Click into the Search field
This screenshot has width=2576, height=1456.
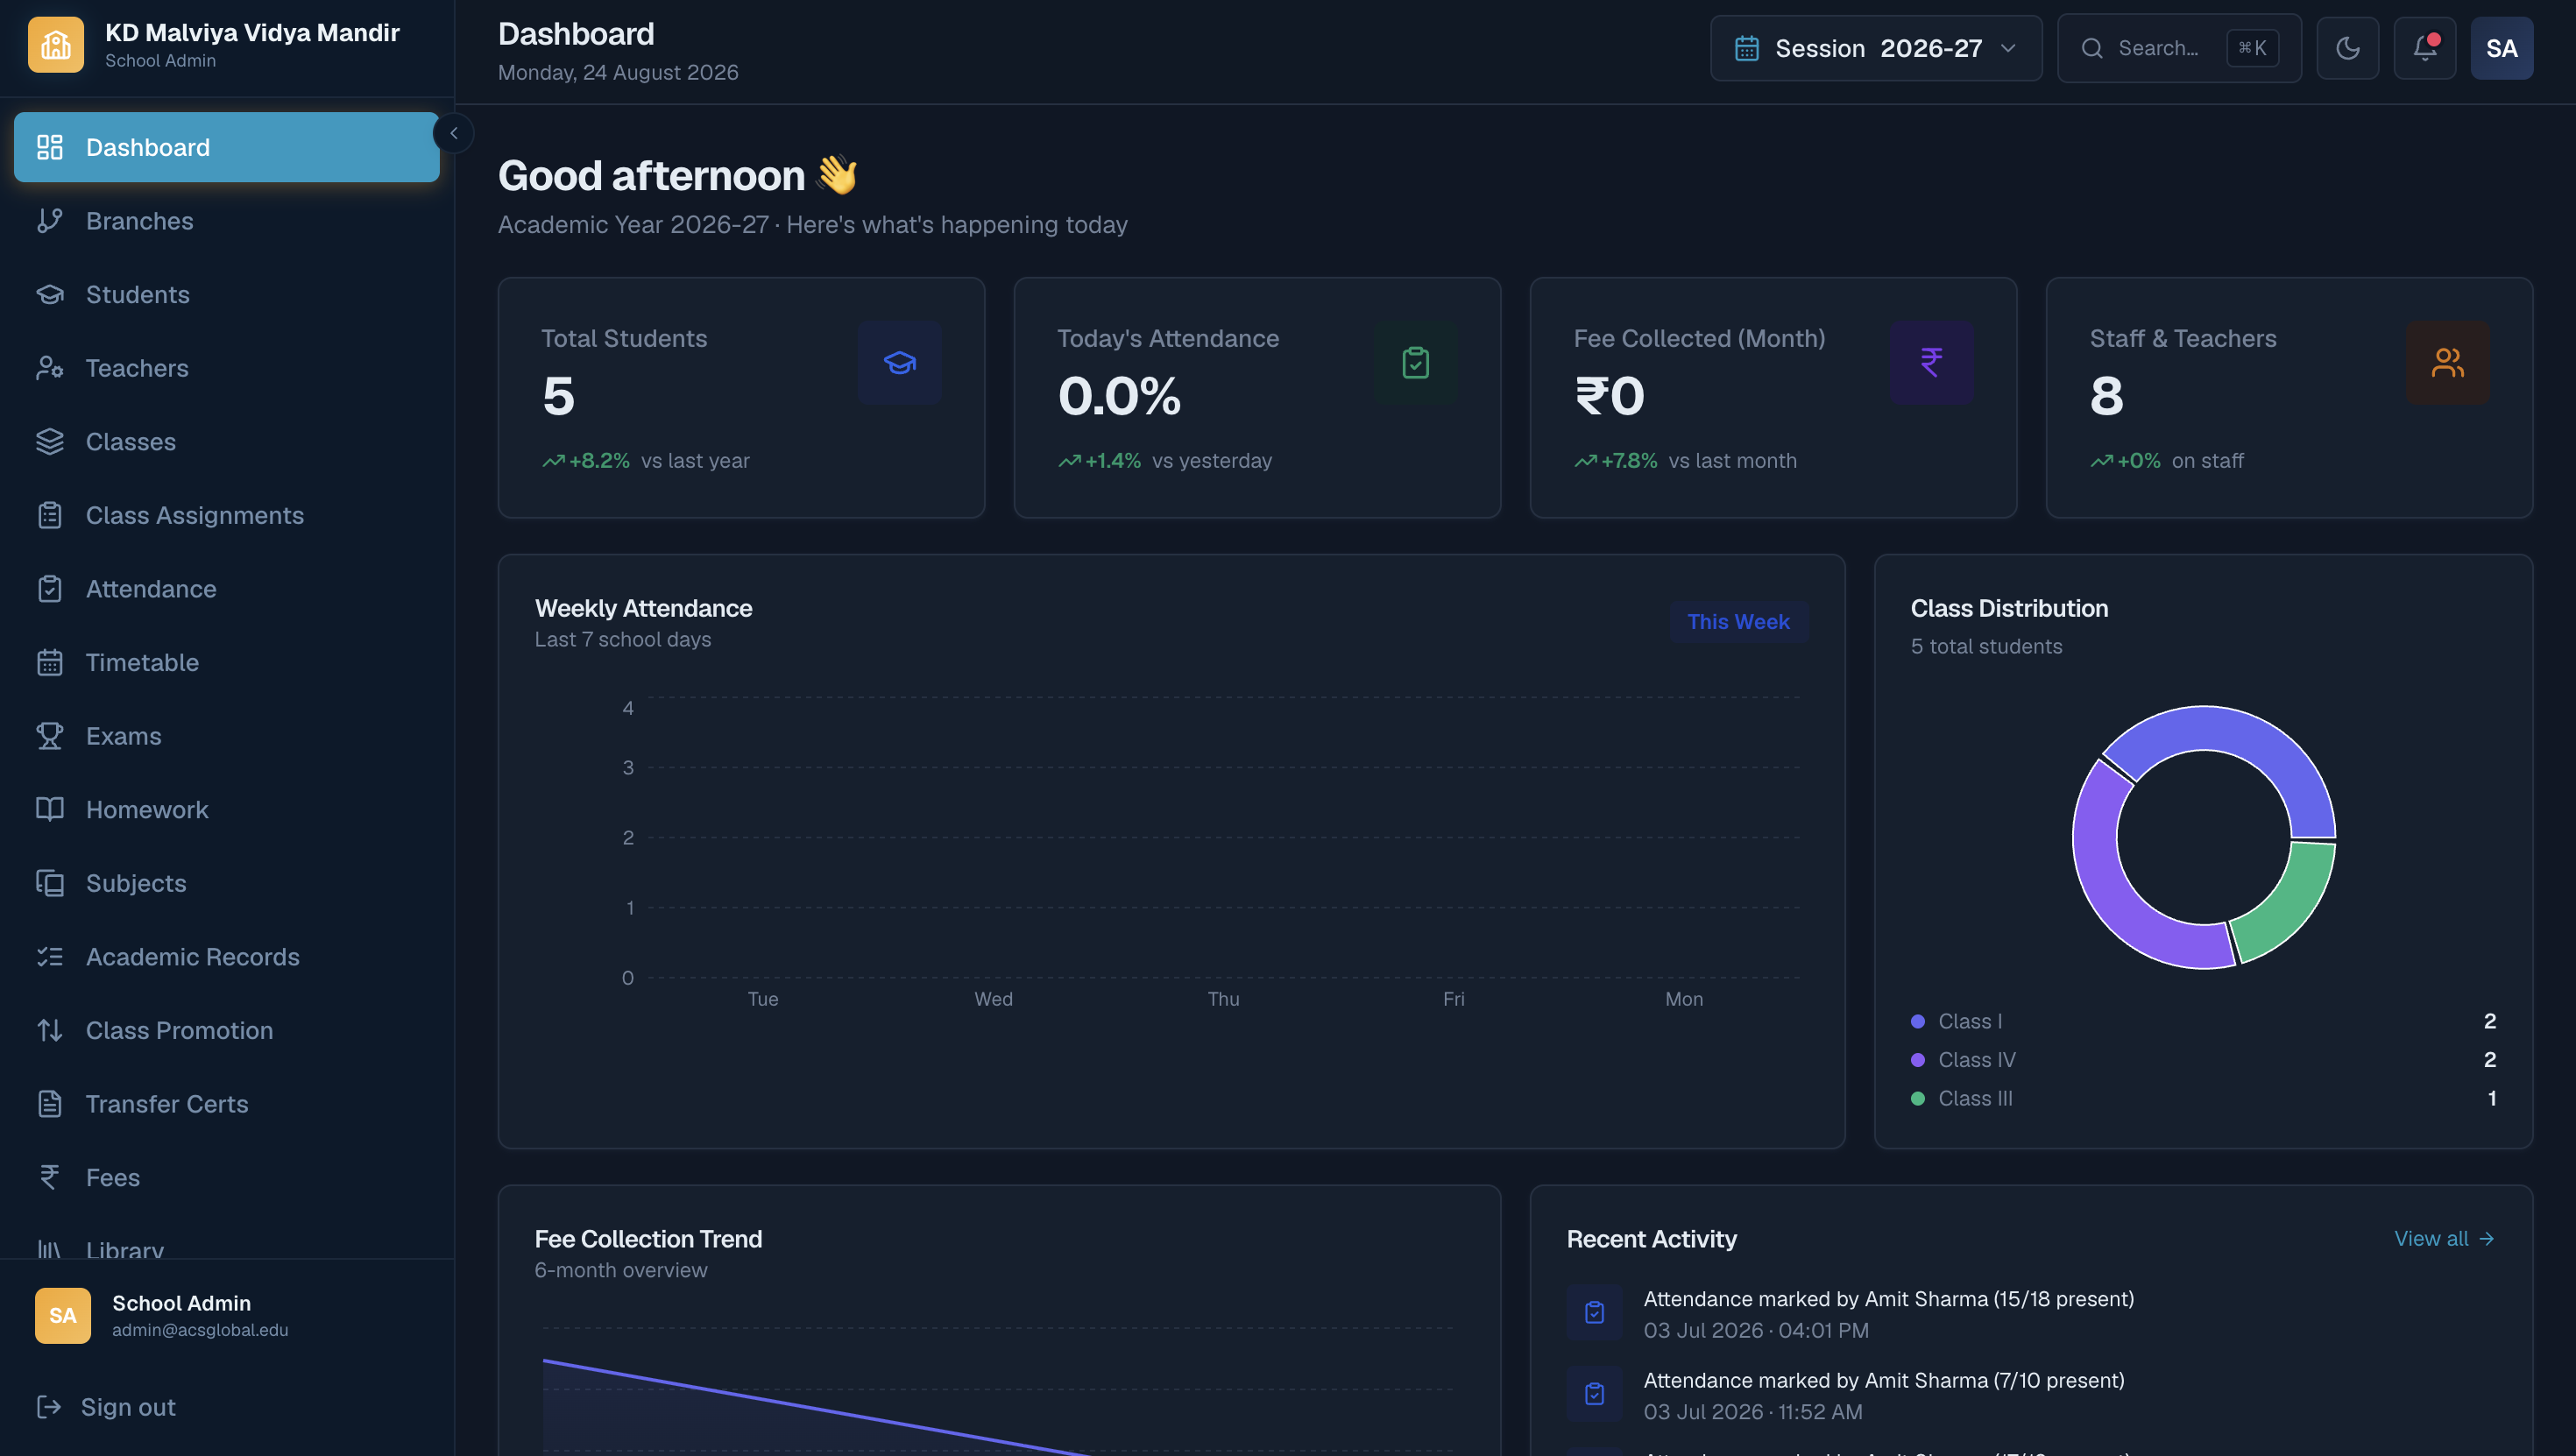2179,48
